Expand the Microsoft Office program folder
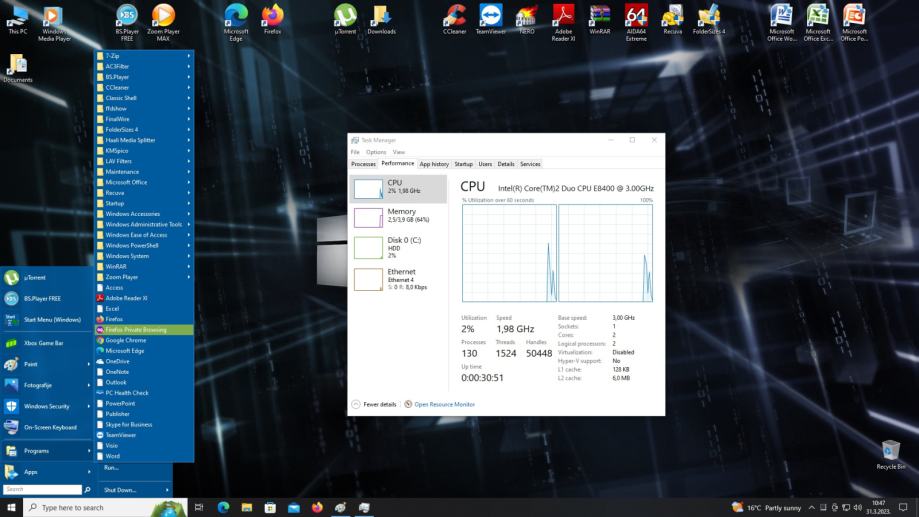The height and width of the screenshot is (517, 919). click(x=140, y=182)
